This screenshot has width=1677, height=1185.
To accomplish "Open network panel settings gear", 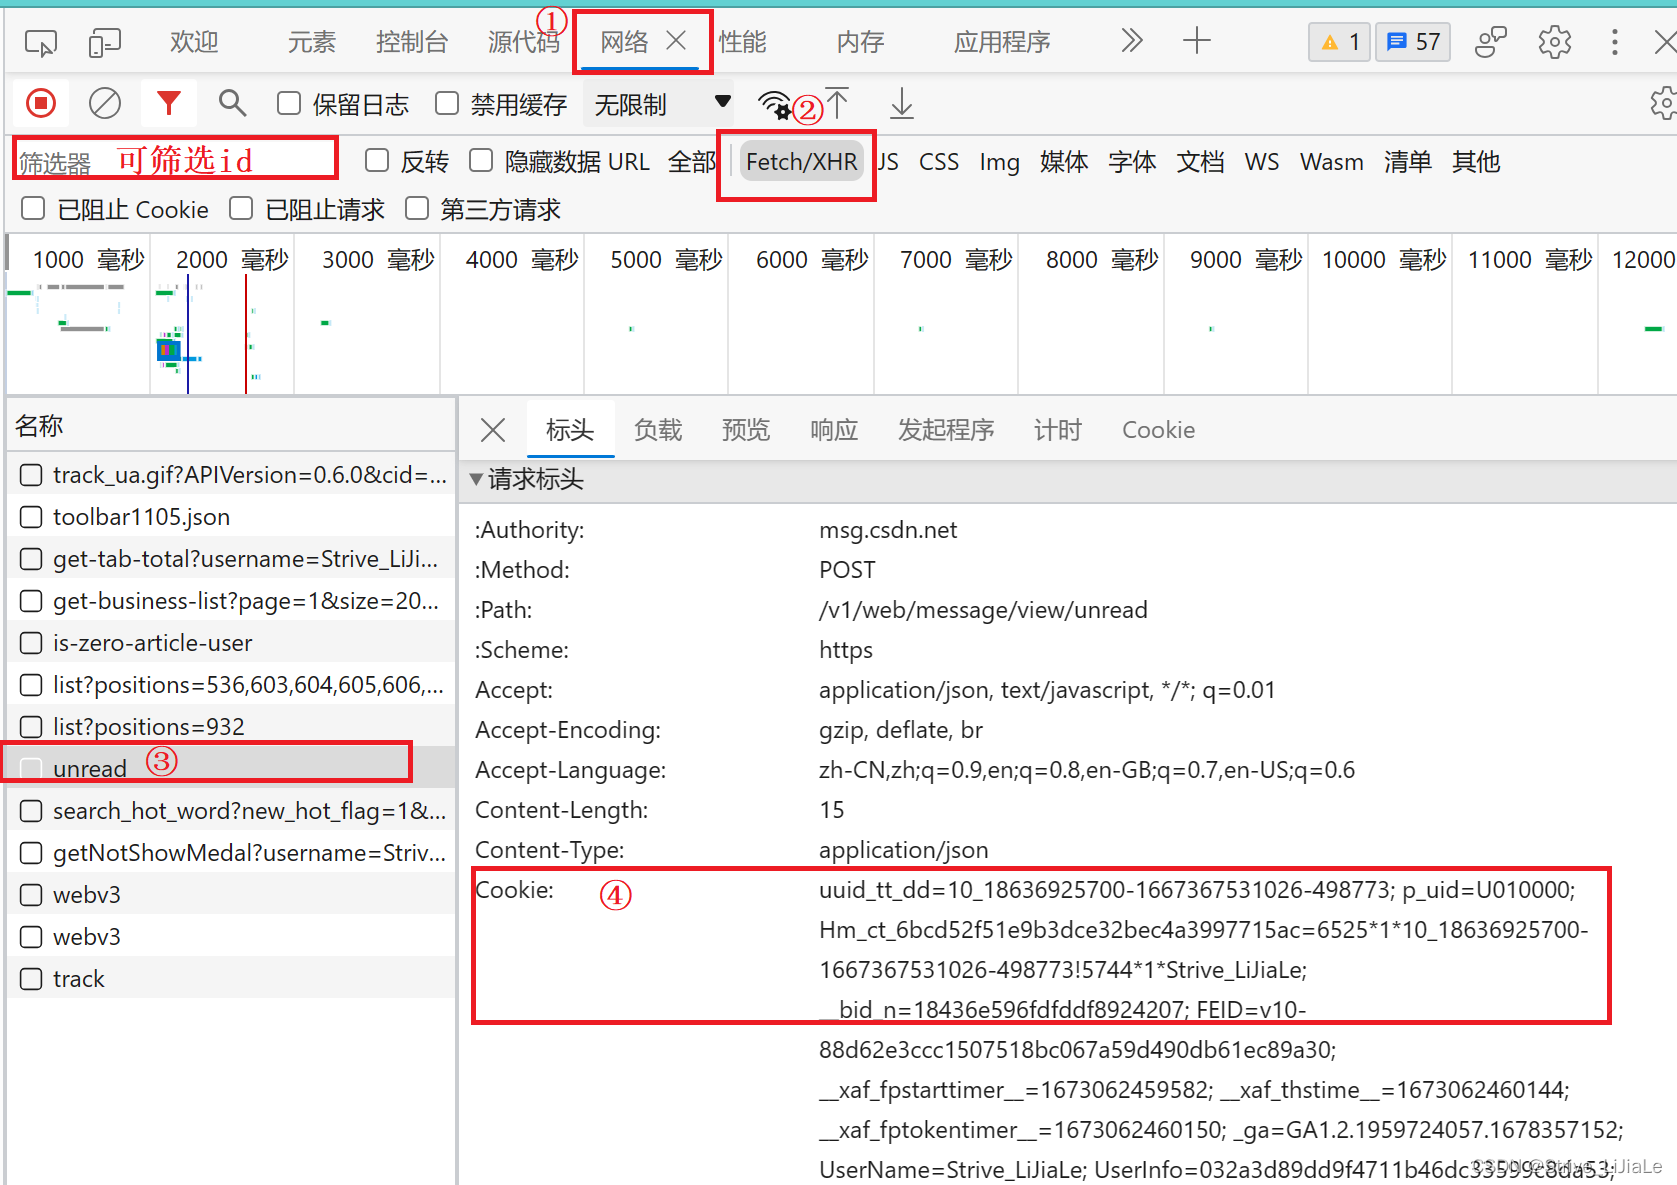I will [x=1662, y=103].
